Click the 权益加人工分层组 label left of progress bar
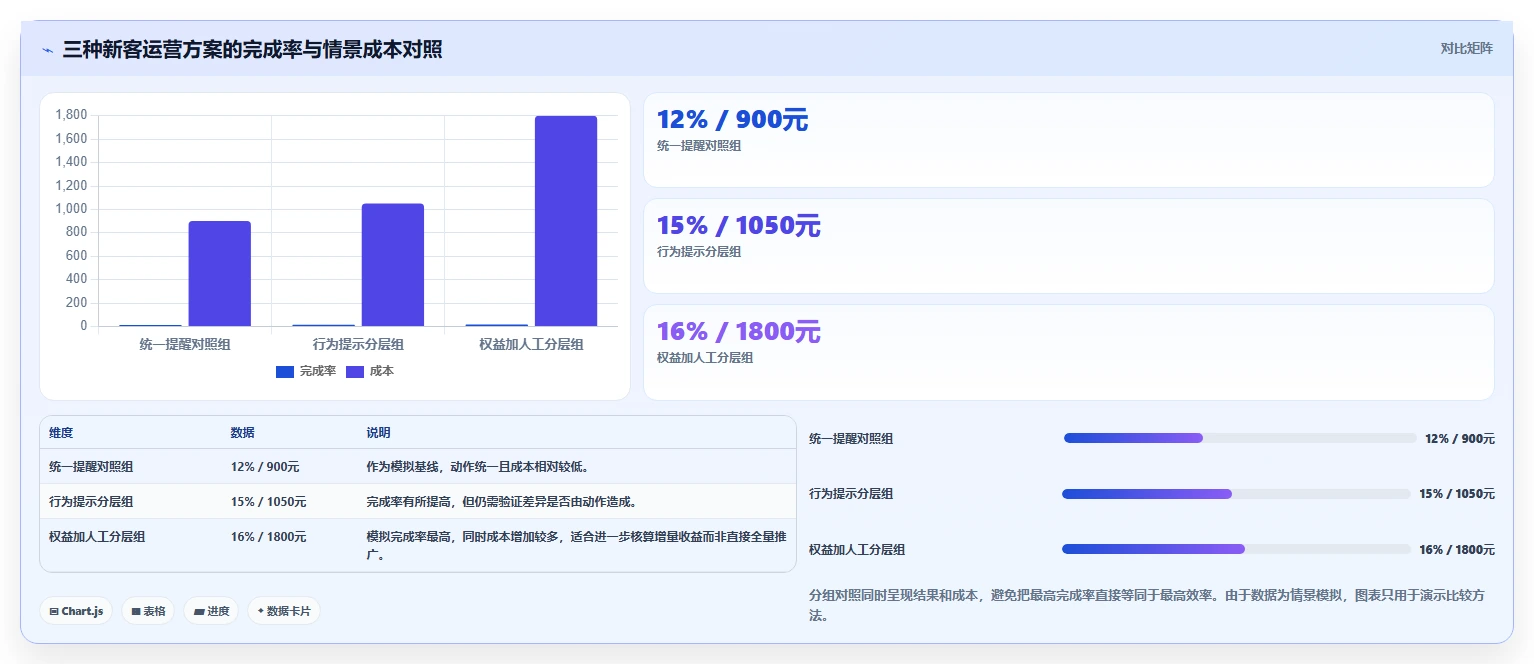1534x664 pixels. 857,550
